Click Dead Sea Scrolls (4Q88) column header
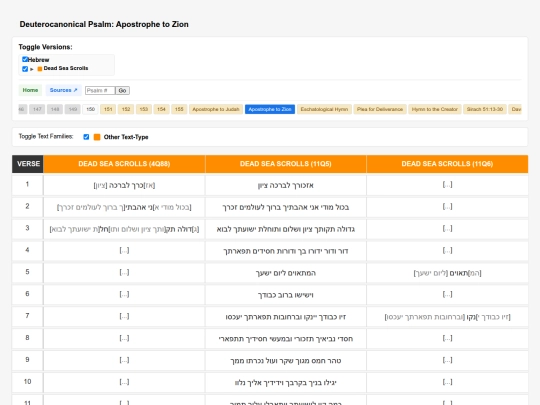540x405 pixels. coord(124,164)
